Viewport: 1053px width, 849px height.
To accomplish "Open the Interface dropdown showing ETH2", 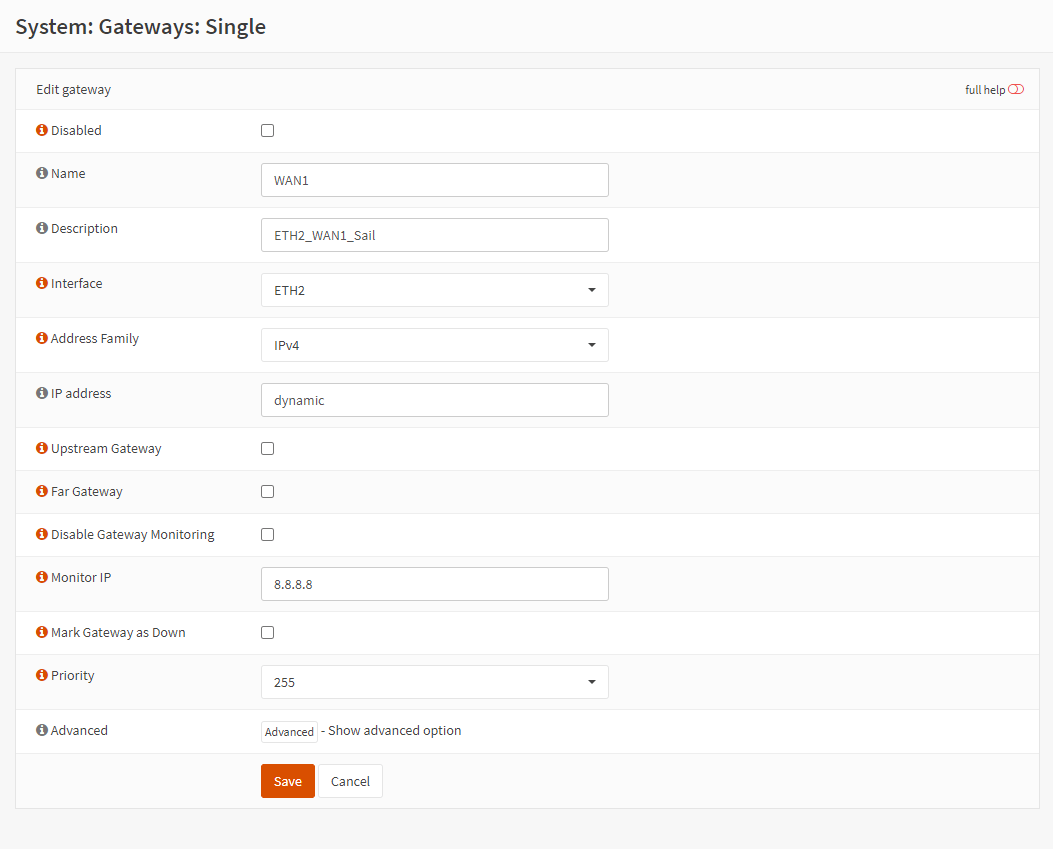I will [x=434, y=290].
